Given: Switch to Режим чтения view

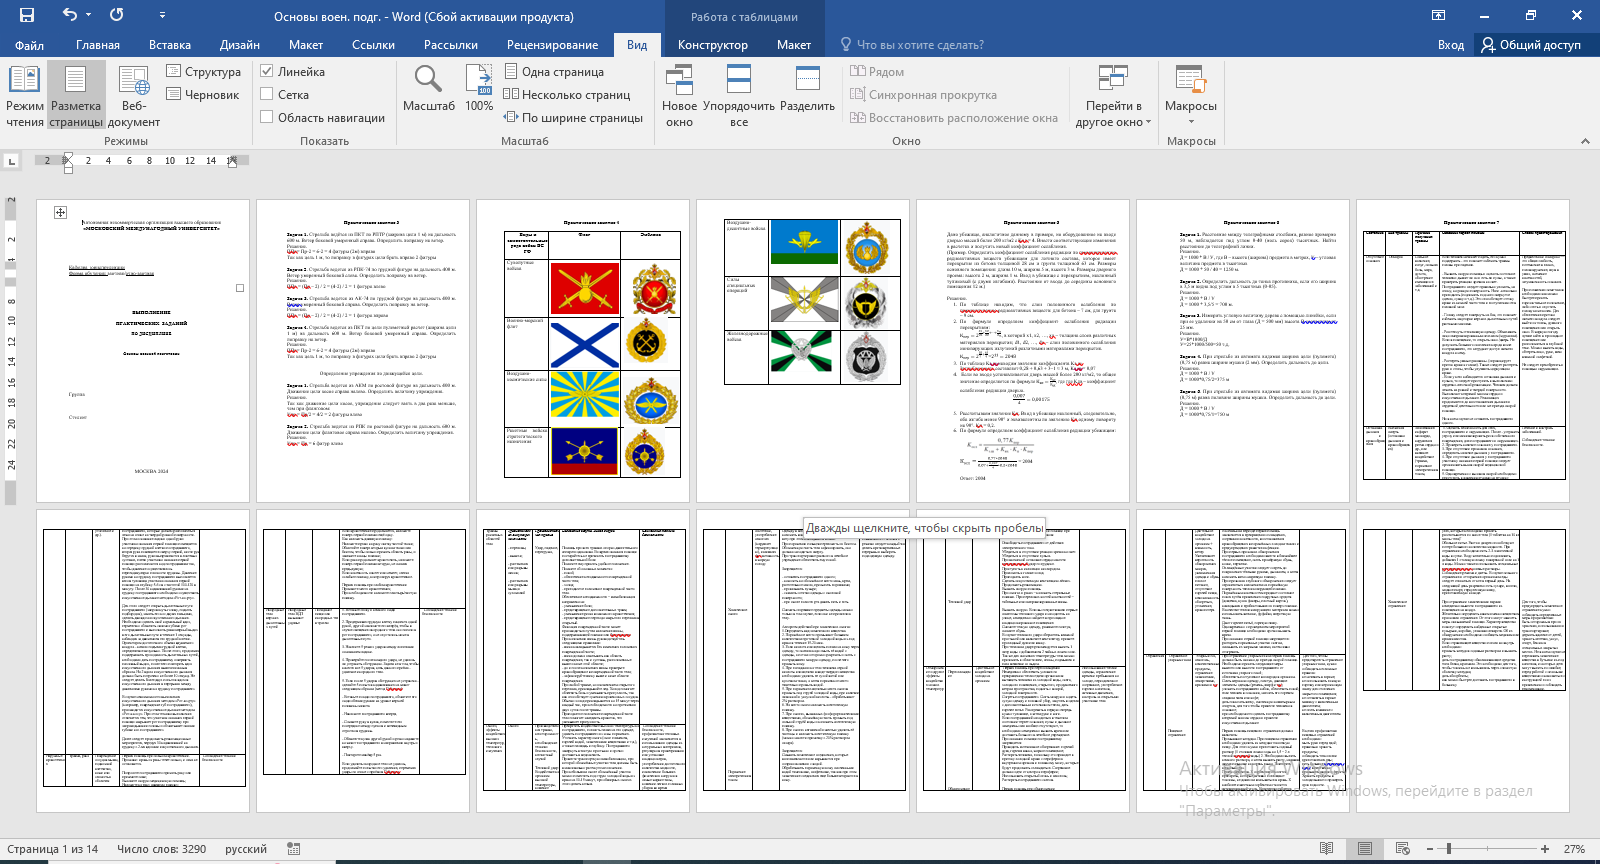Looking at the screenshot, I should tap(25, 96).
